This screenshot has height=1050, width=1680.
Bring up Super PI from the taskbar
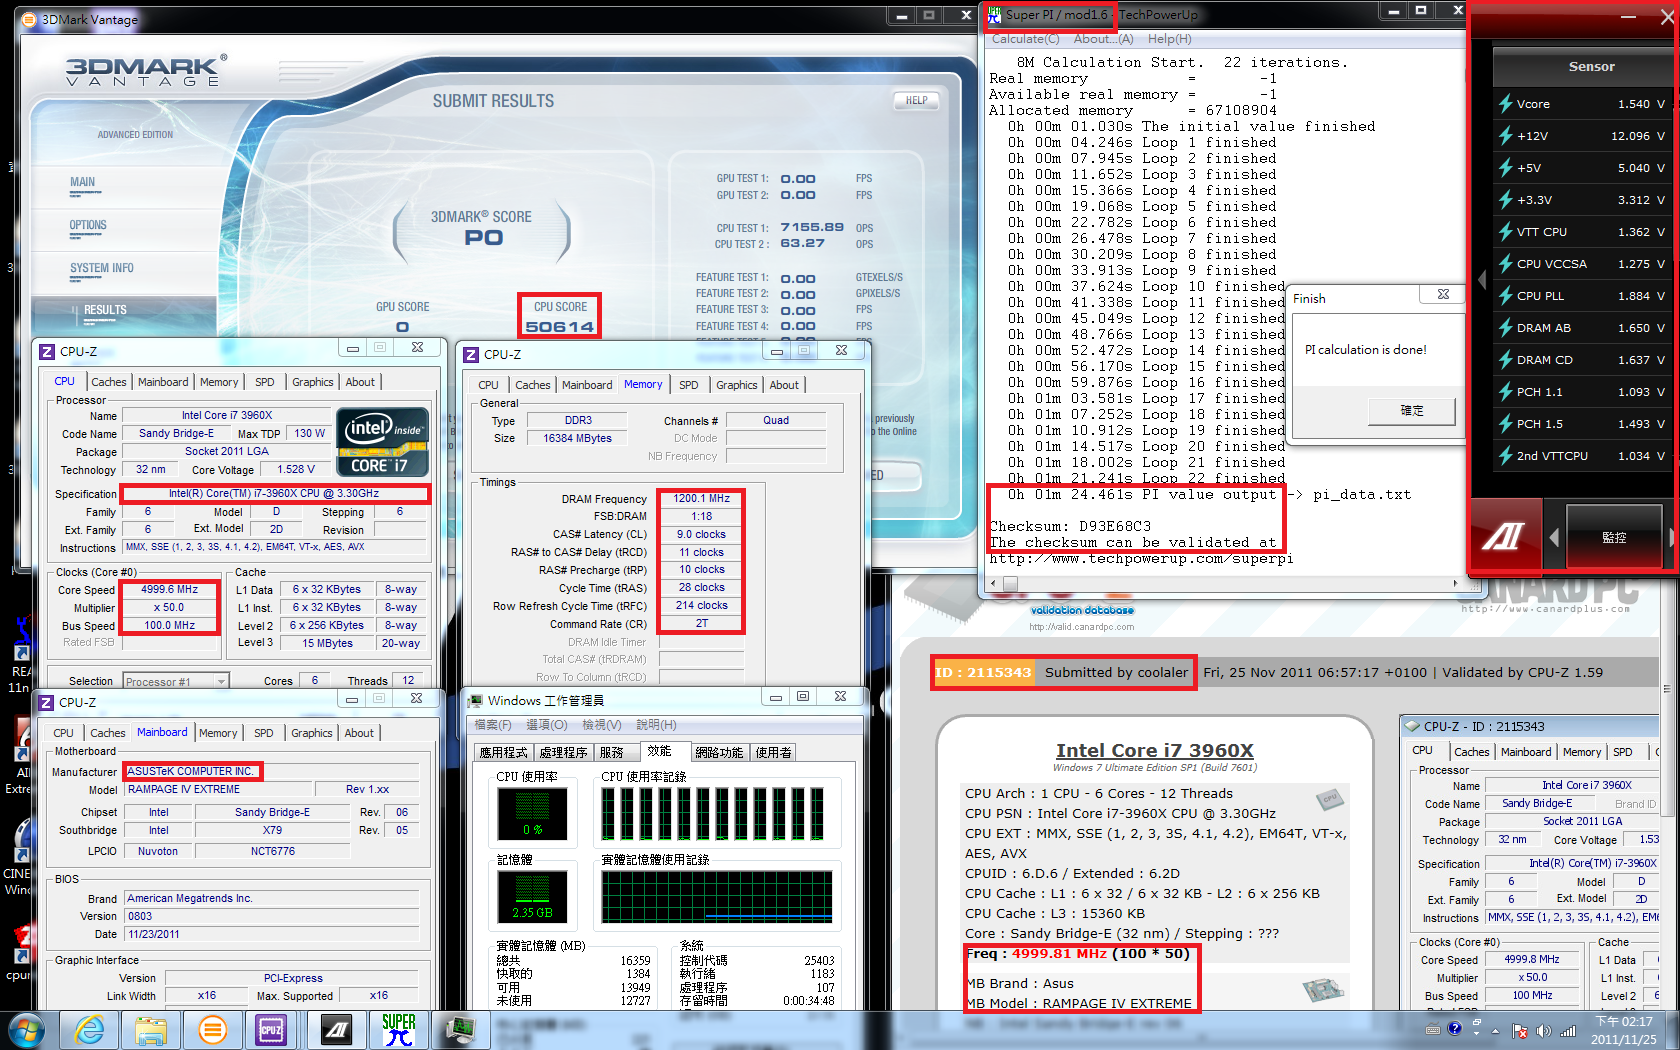click(x=398, y=1030)
